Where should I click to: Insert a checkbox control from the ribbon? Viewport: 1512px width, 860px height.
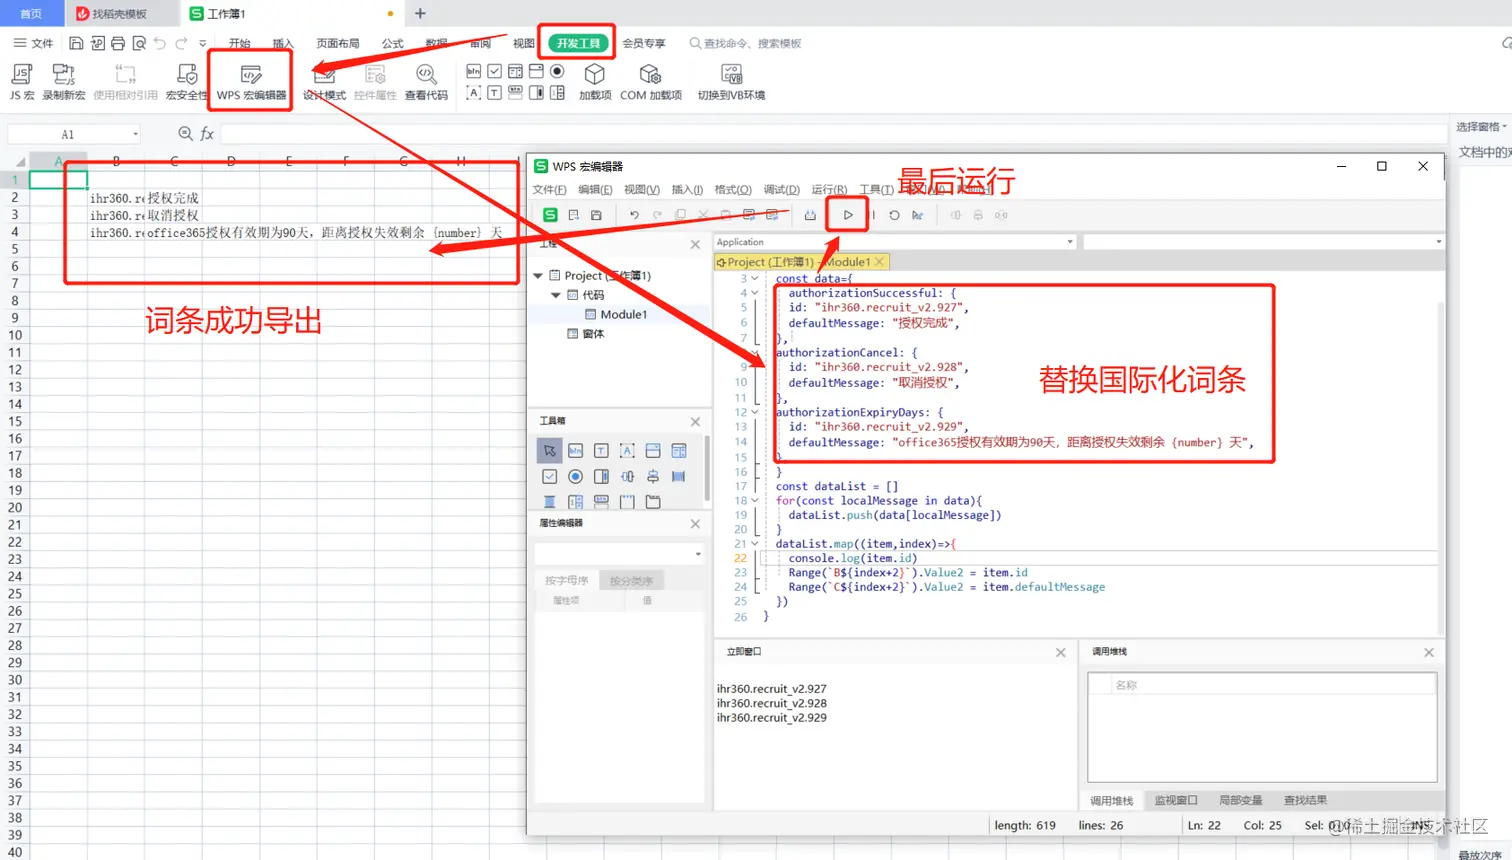tap(495, 72)
